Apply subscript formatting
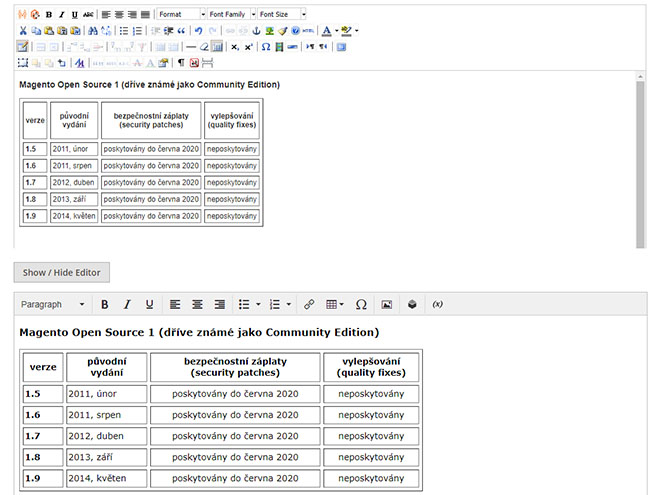 [x=235, y=47]
